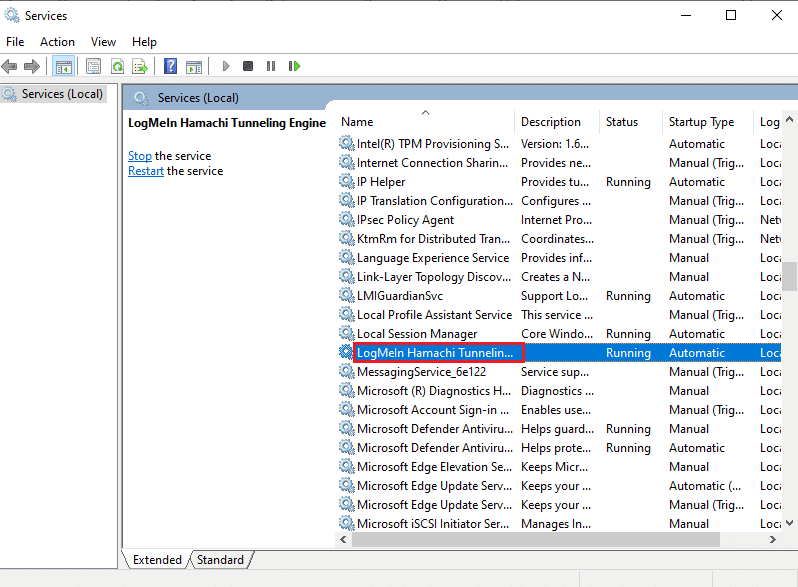This screenshot has height=587, width=798.
Task: Select Services (Local) tree node
Action: click(x=54, y=94)
